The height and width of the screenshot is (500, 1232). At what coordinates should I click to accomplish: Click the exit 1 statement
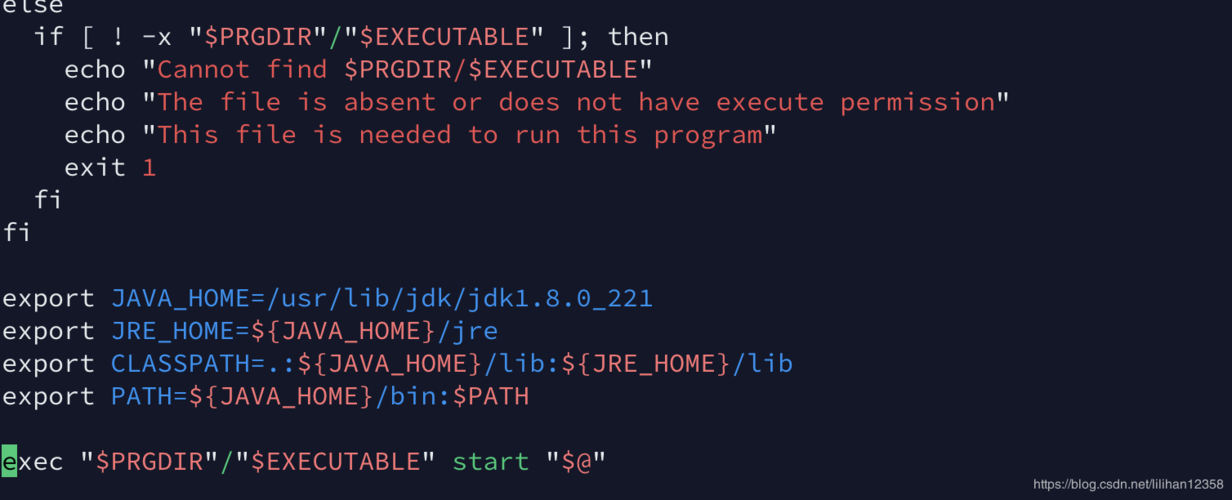point(111,167)
